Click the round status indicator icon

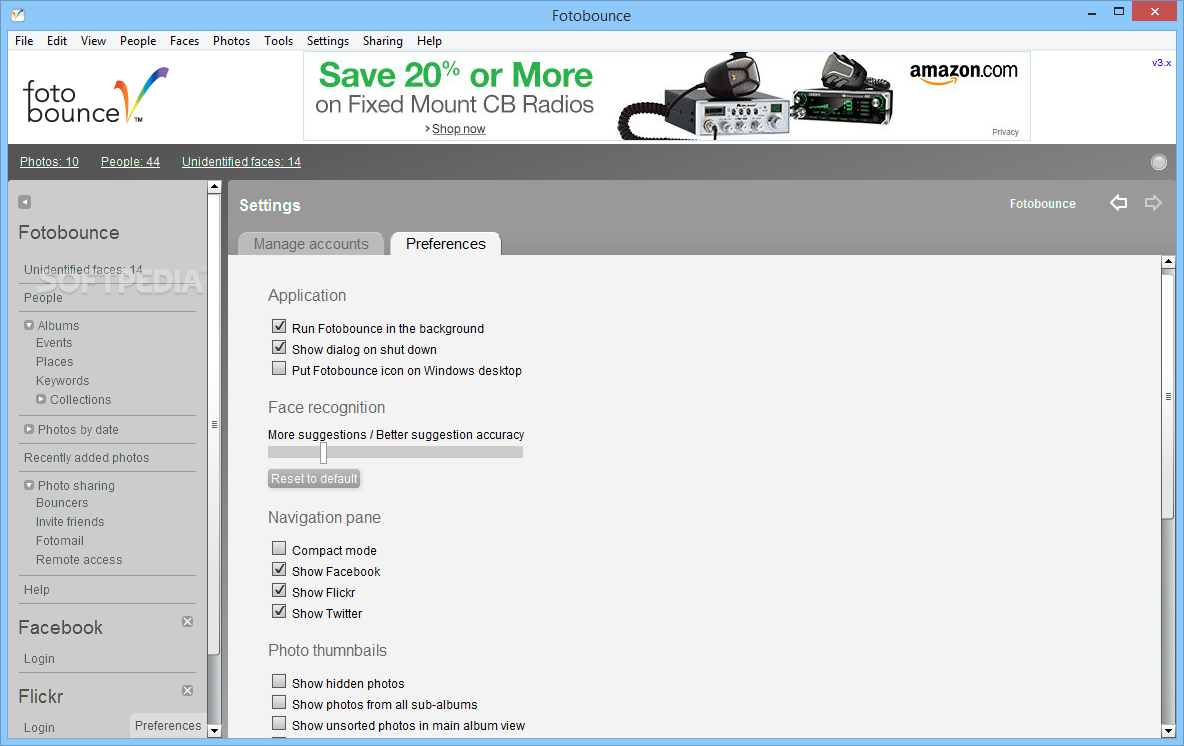pyautogui.click(x=1158, y=162)
